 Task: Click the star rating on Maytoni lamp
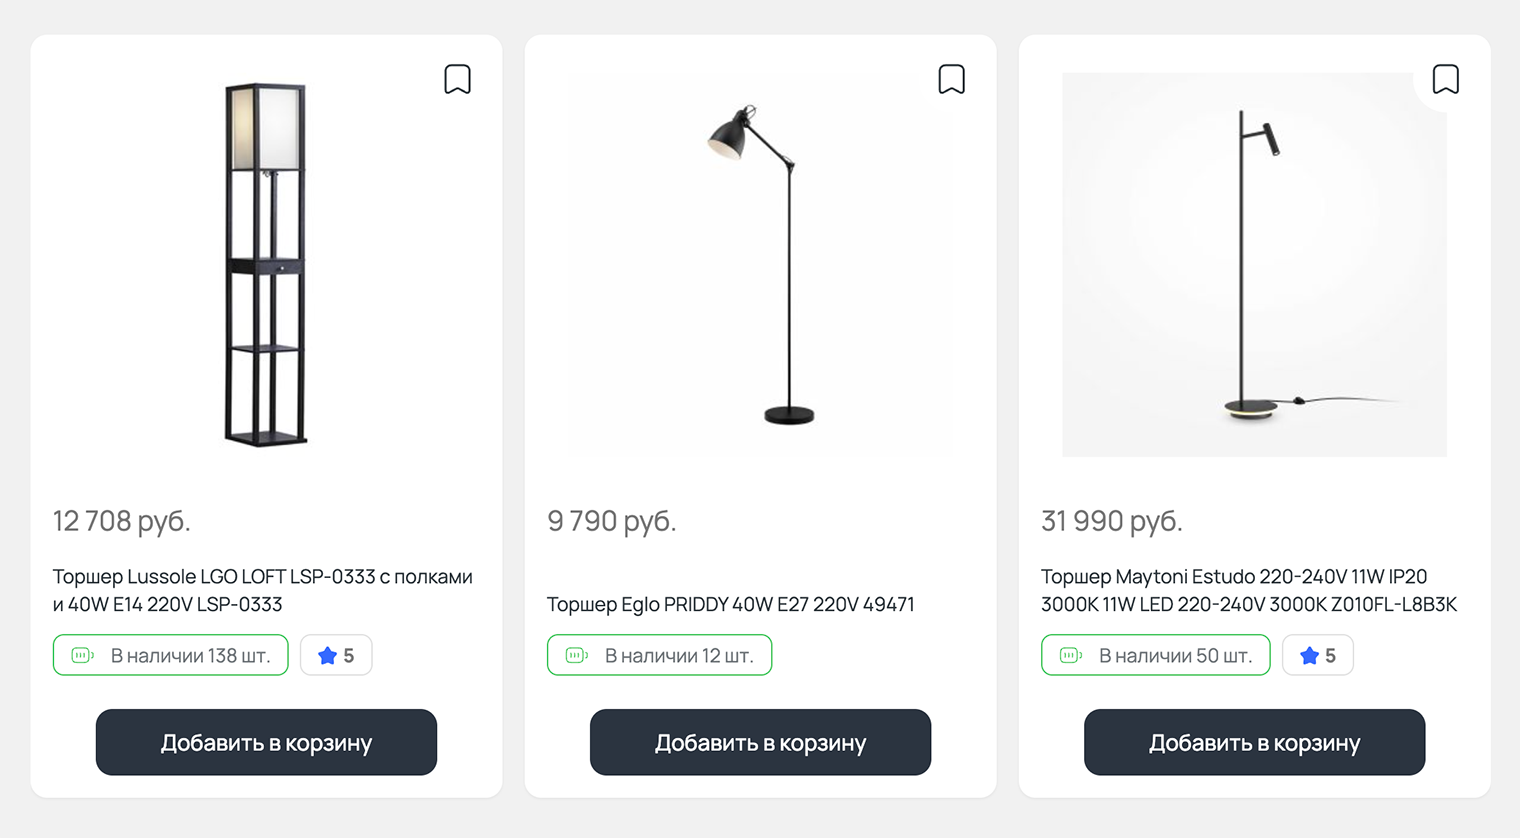(x=1317, y=656)
